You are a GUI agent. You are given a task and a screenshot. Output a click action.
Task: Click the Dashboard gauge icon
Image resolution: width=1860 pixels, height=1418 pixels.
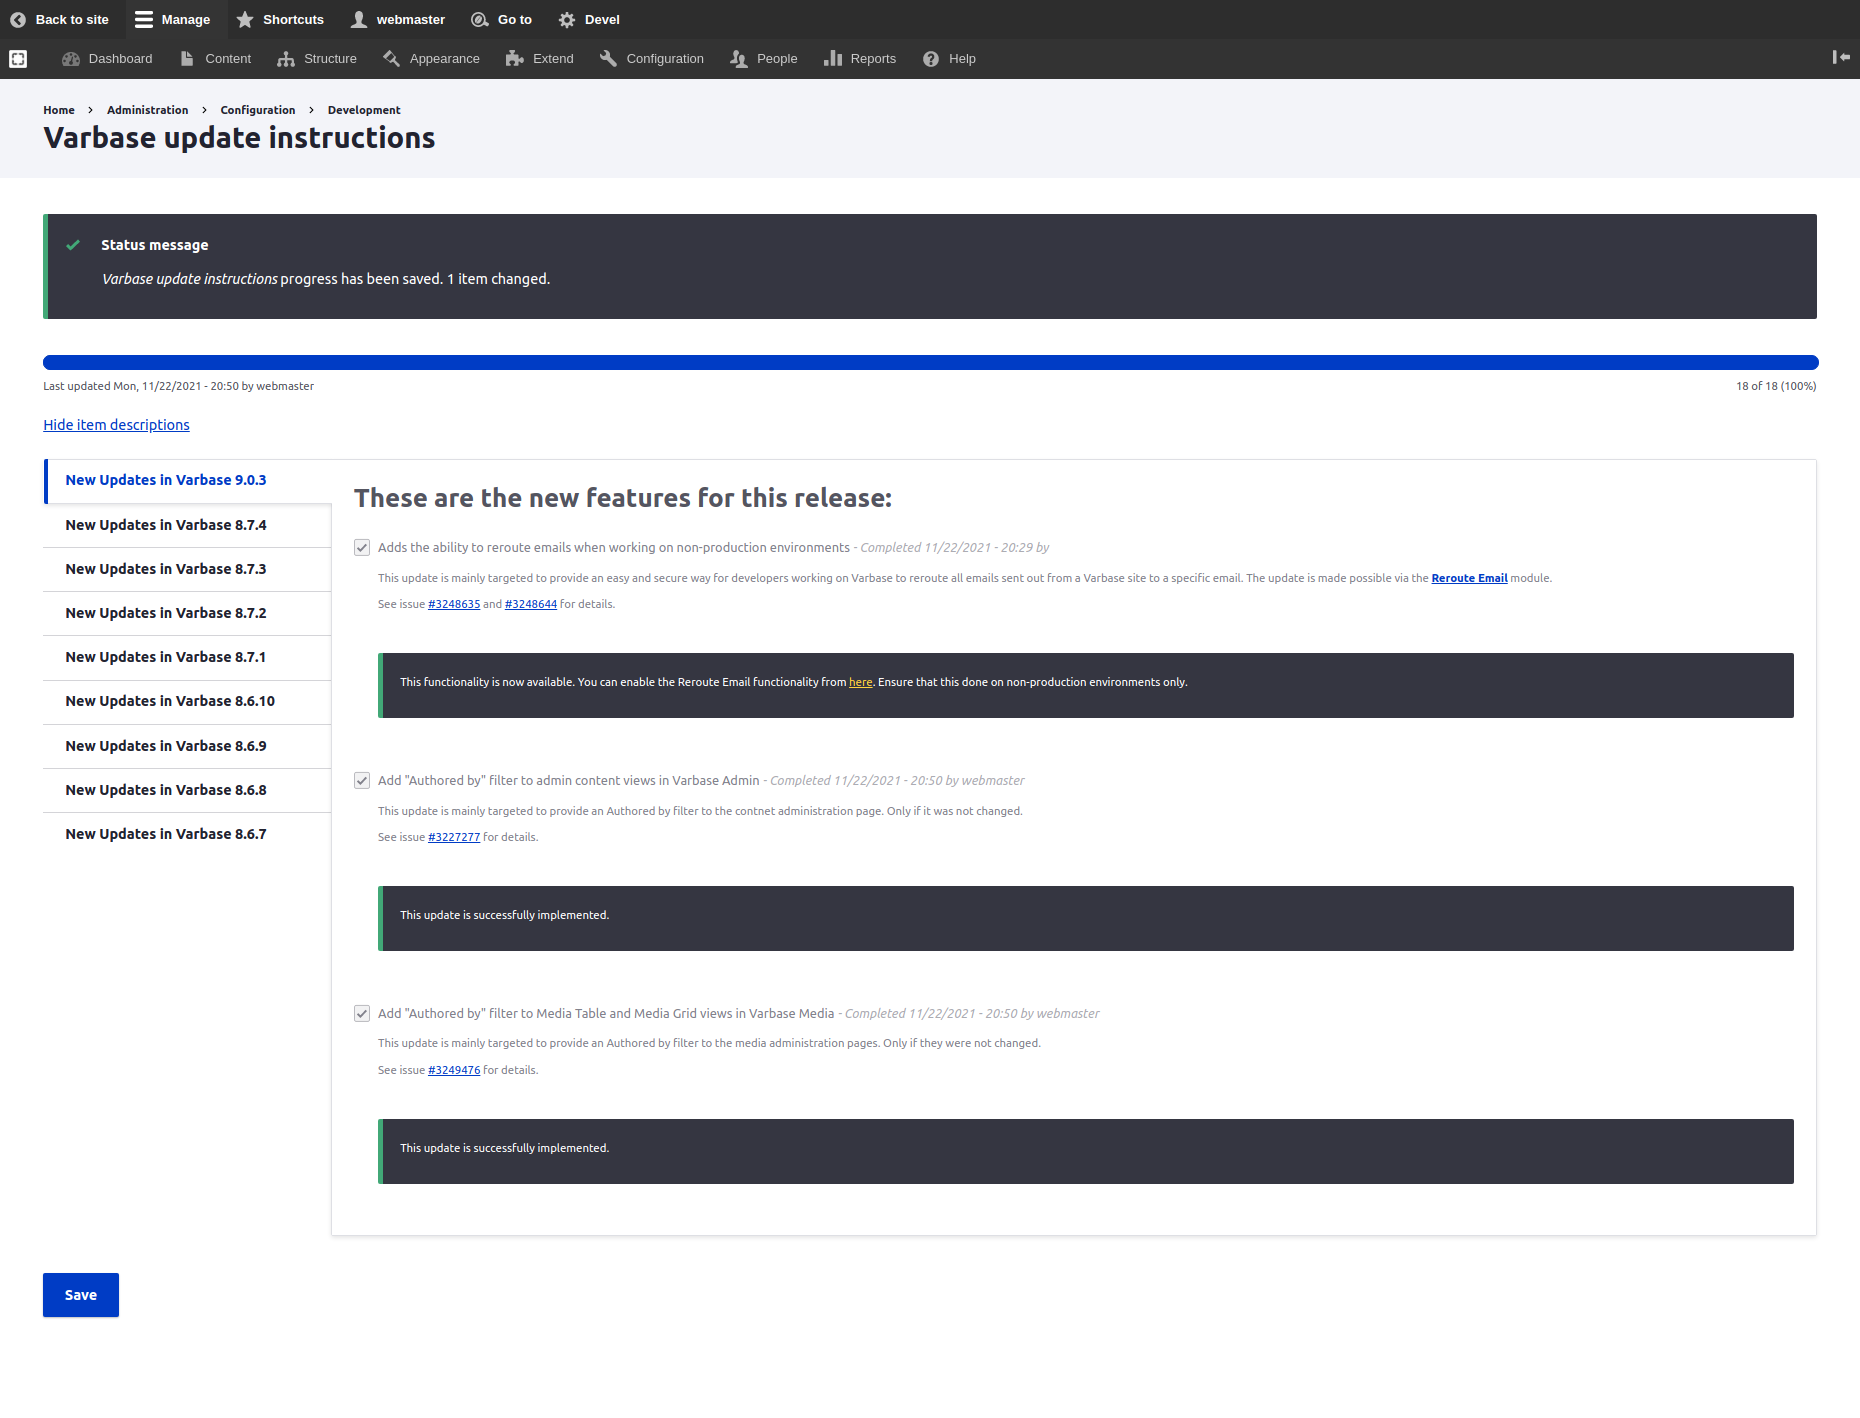(71, 59)
